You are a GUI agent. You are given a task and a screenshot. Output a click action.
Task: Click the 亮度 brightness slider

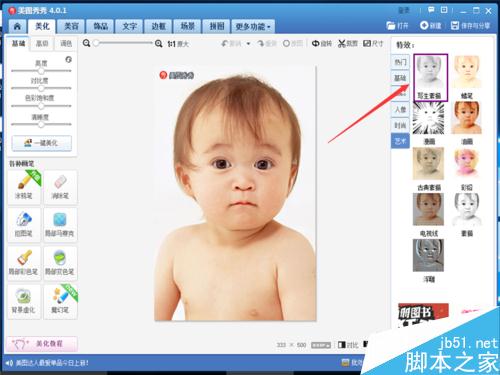(x=41, y=71)
